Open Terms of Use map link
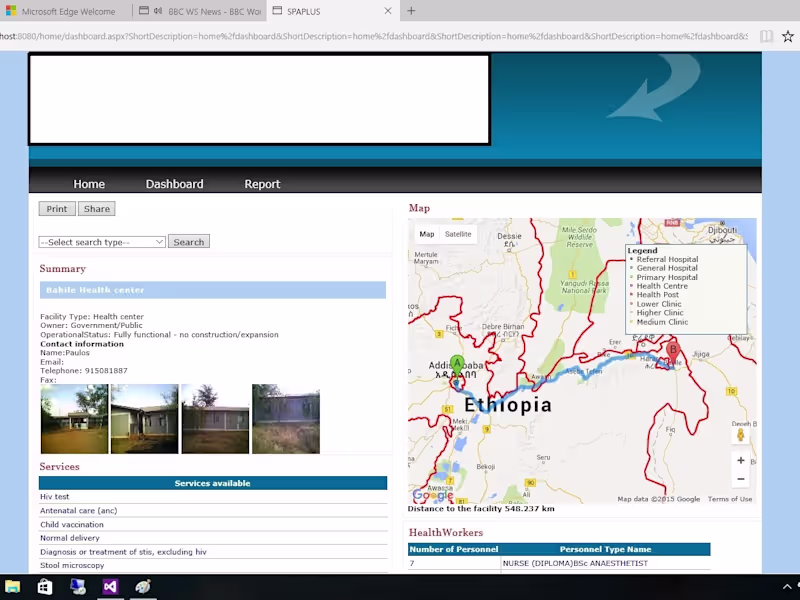 click(x=730, y=499)
